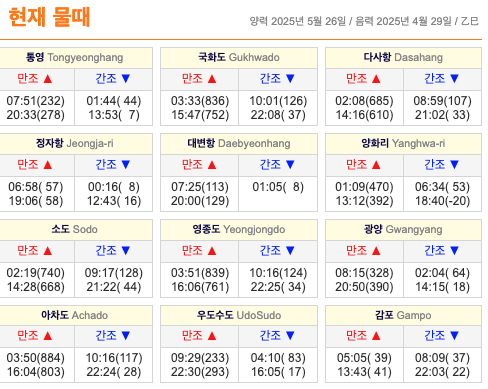
Task: Click Daebyeonhang red high-tide triangle icon
Action: pyautogui.click(x=212, y=165)
